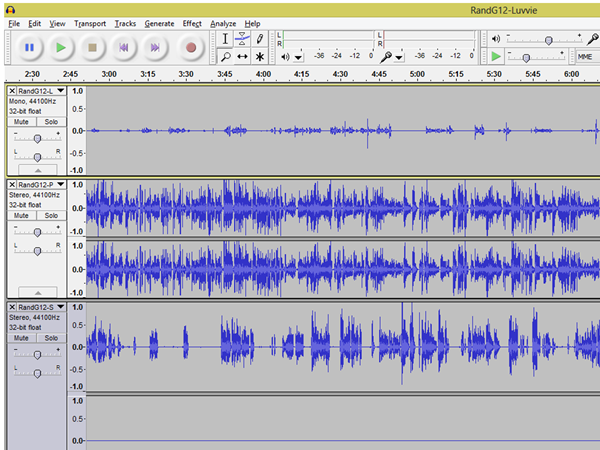This screenshot has height=450, width=600.
Task: Click the playback level meter bar
Action: click(328, 39)
